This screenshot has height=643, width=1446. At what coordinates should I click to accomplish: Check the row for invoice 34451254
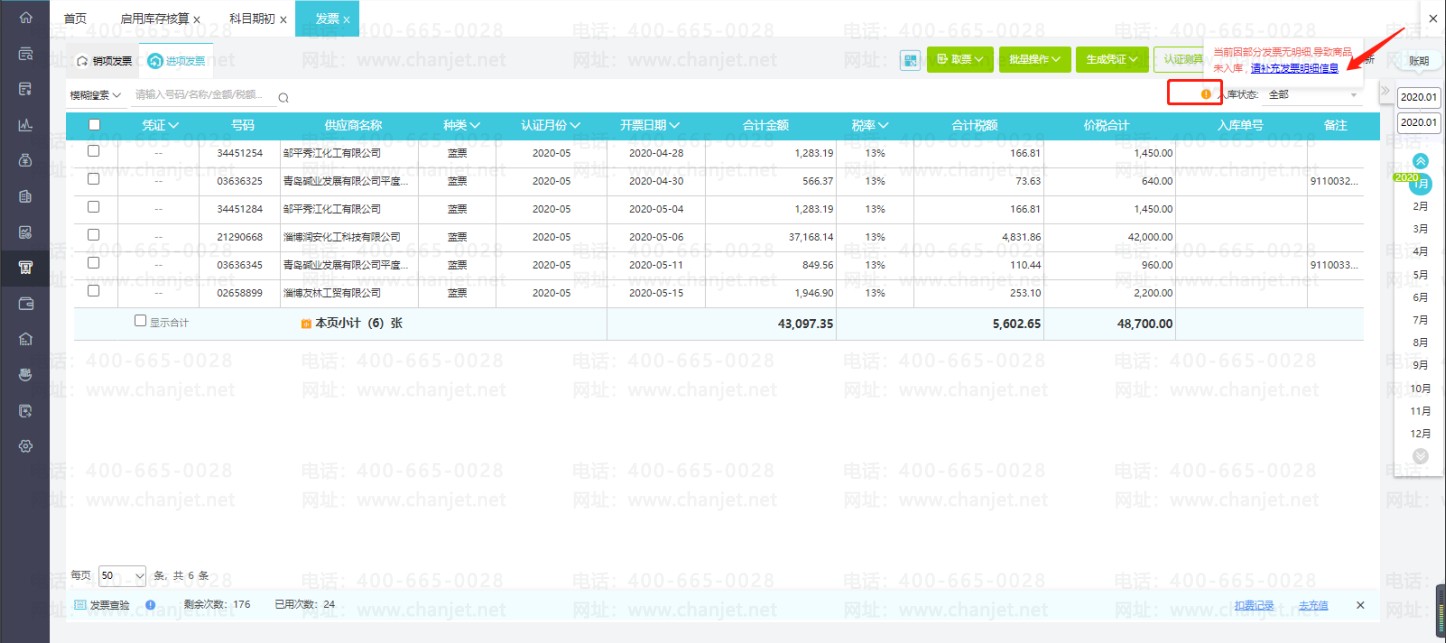tap(94, 151)
